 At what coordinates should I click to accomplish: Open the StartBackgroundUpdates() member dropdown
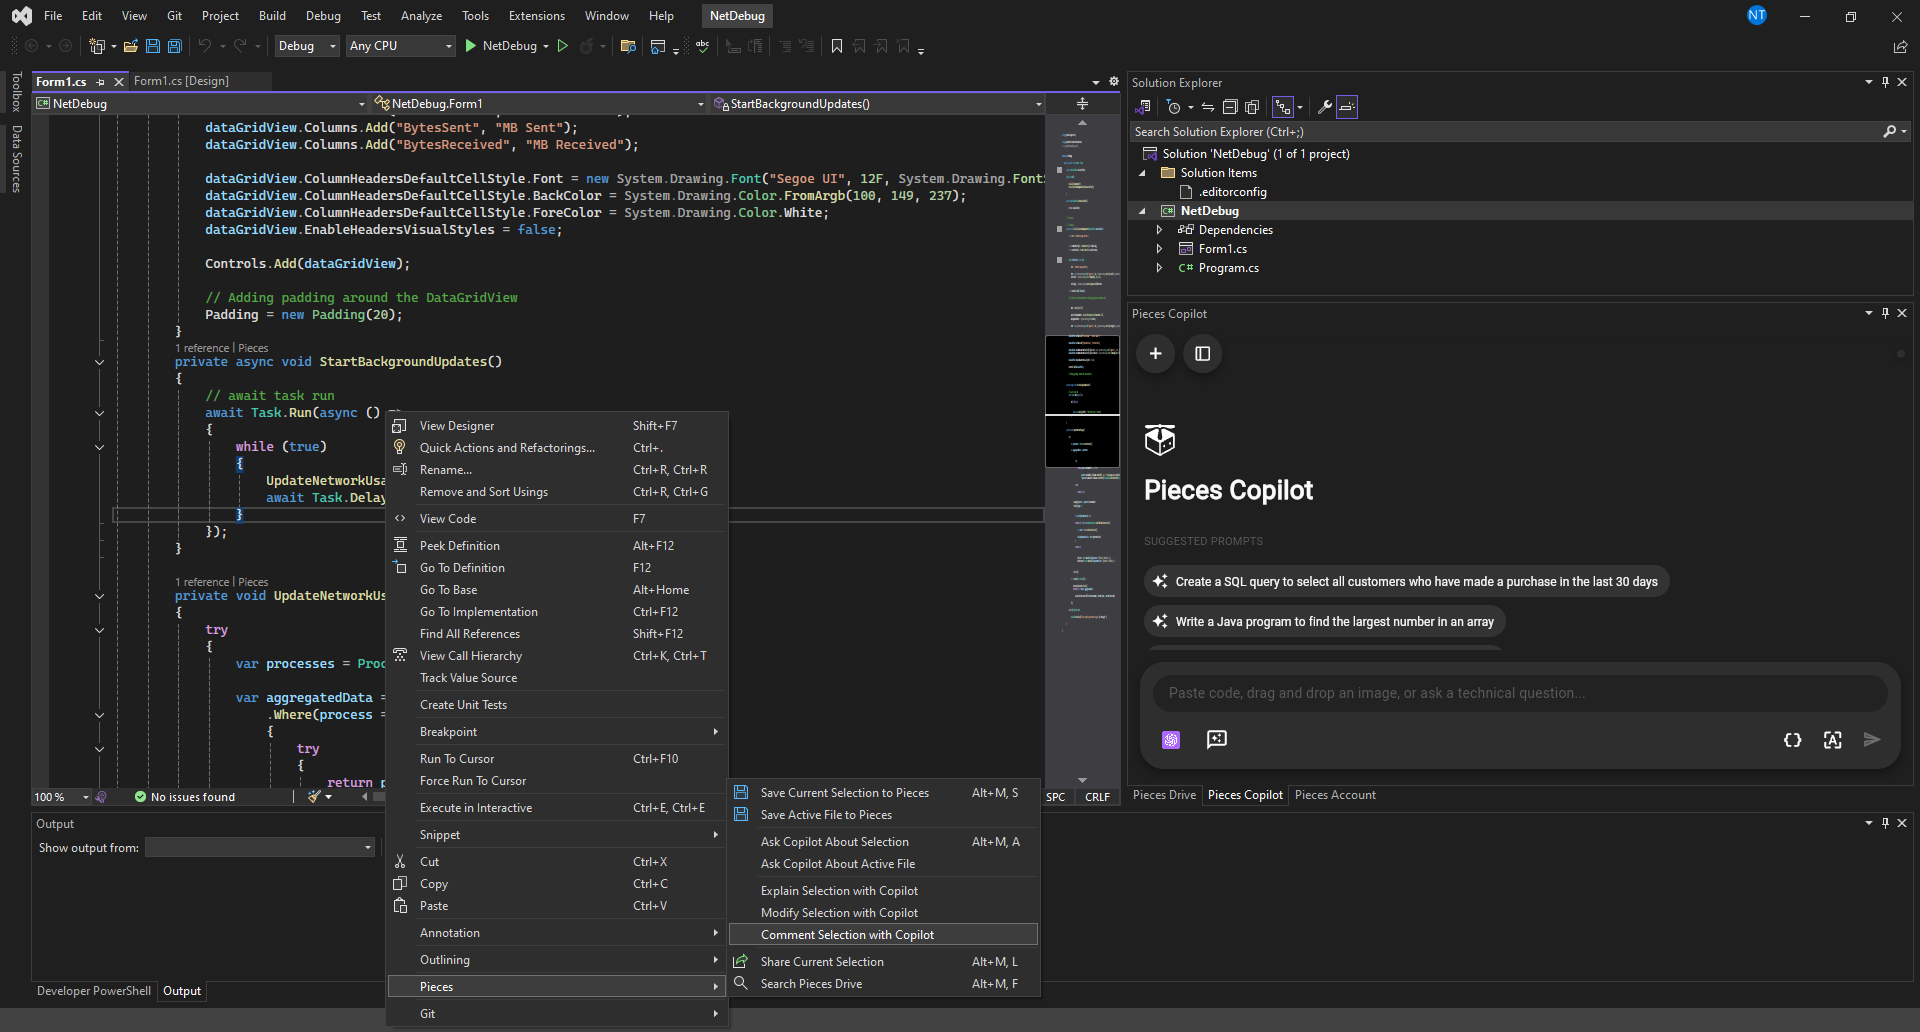[878, 104]
